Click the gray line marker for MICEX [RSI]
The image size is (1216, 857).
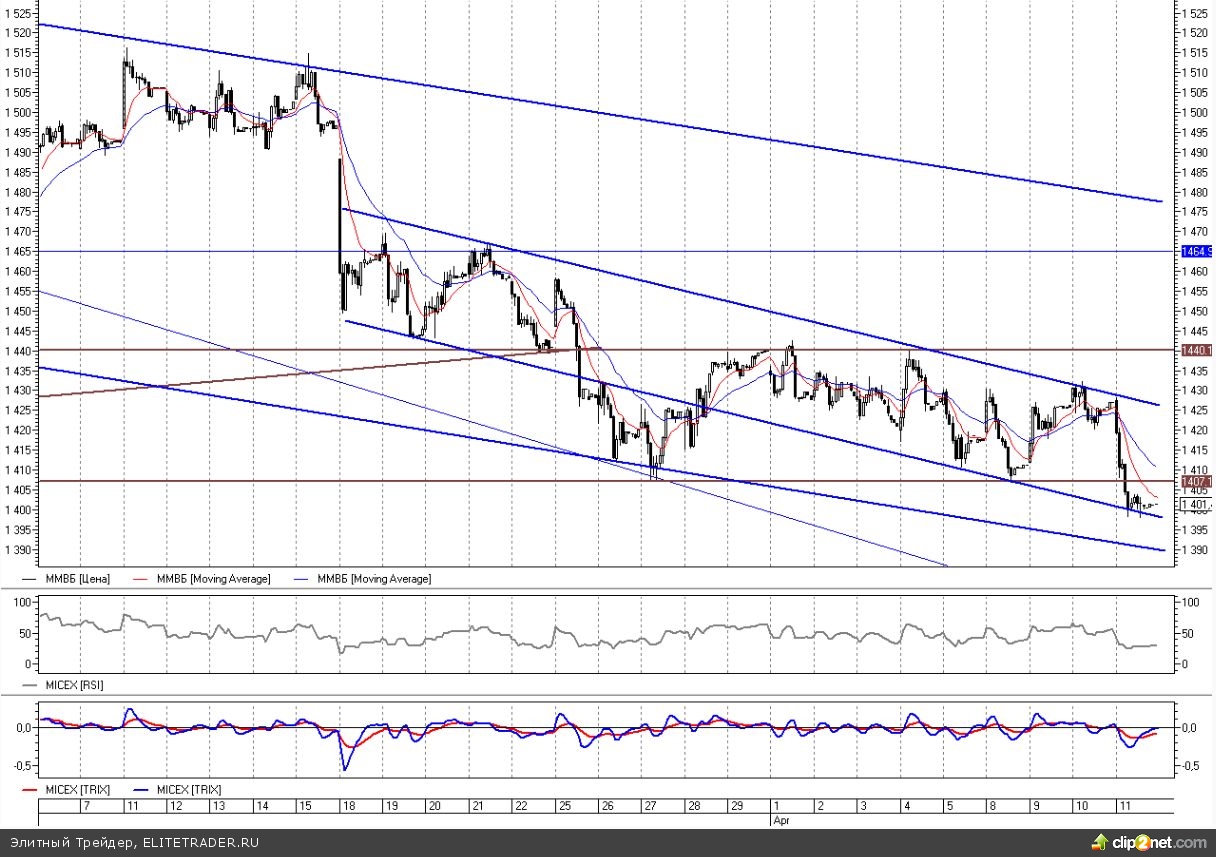click(29, 685)
